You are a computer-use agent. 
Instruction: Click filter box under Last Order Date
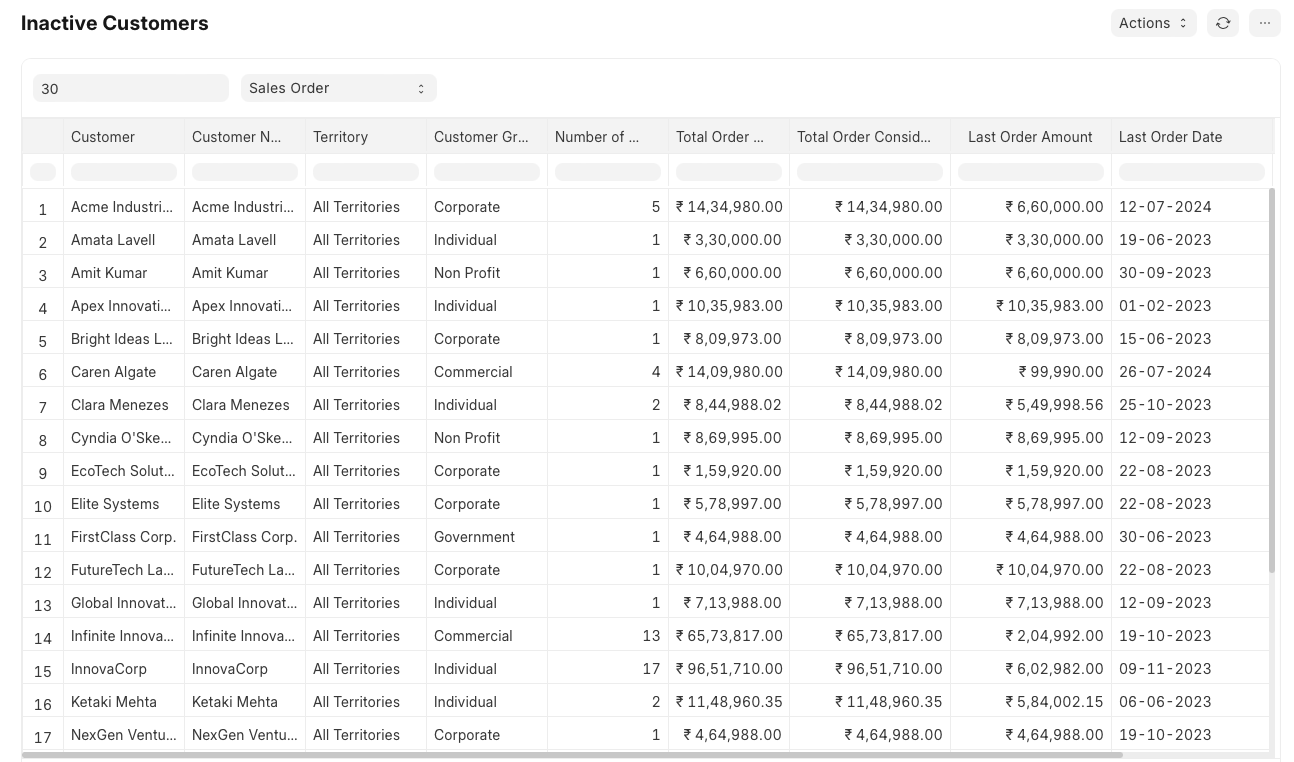click(1191, 172)
